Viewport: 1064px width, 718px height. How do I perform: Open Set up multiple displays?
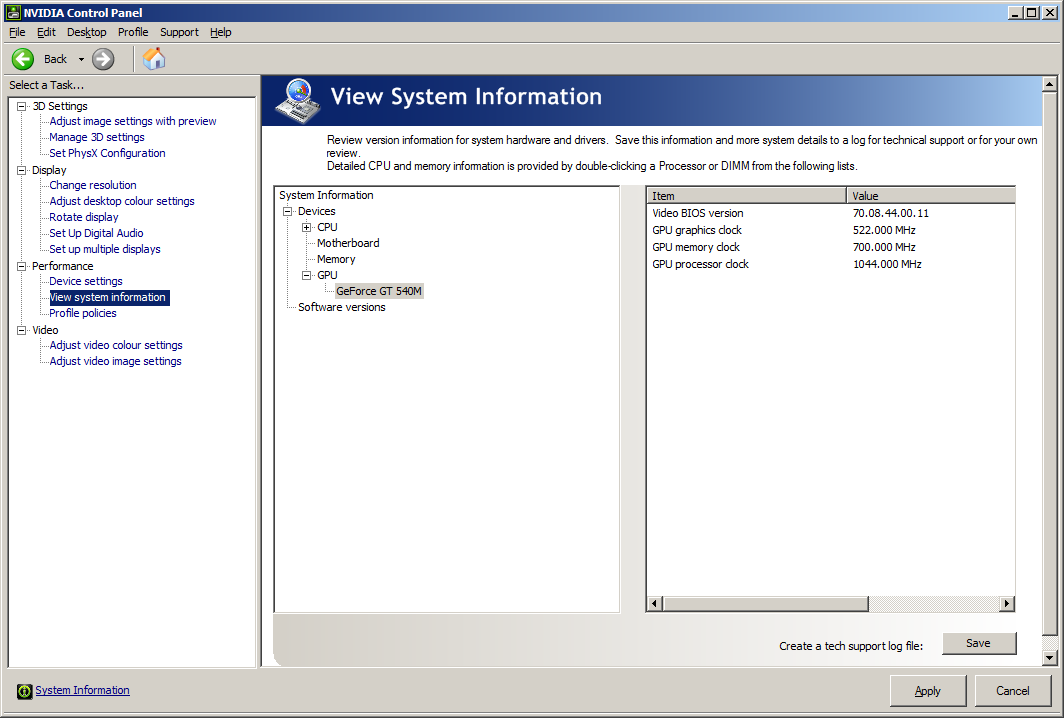pyautogui.click(x=105, y=249)
